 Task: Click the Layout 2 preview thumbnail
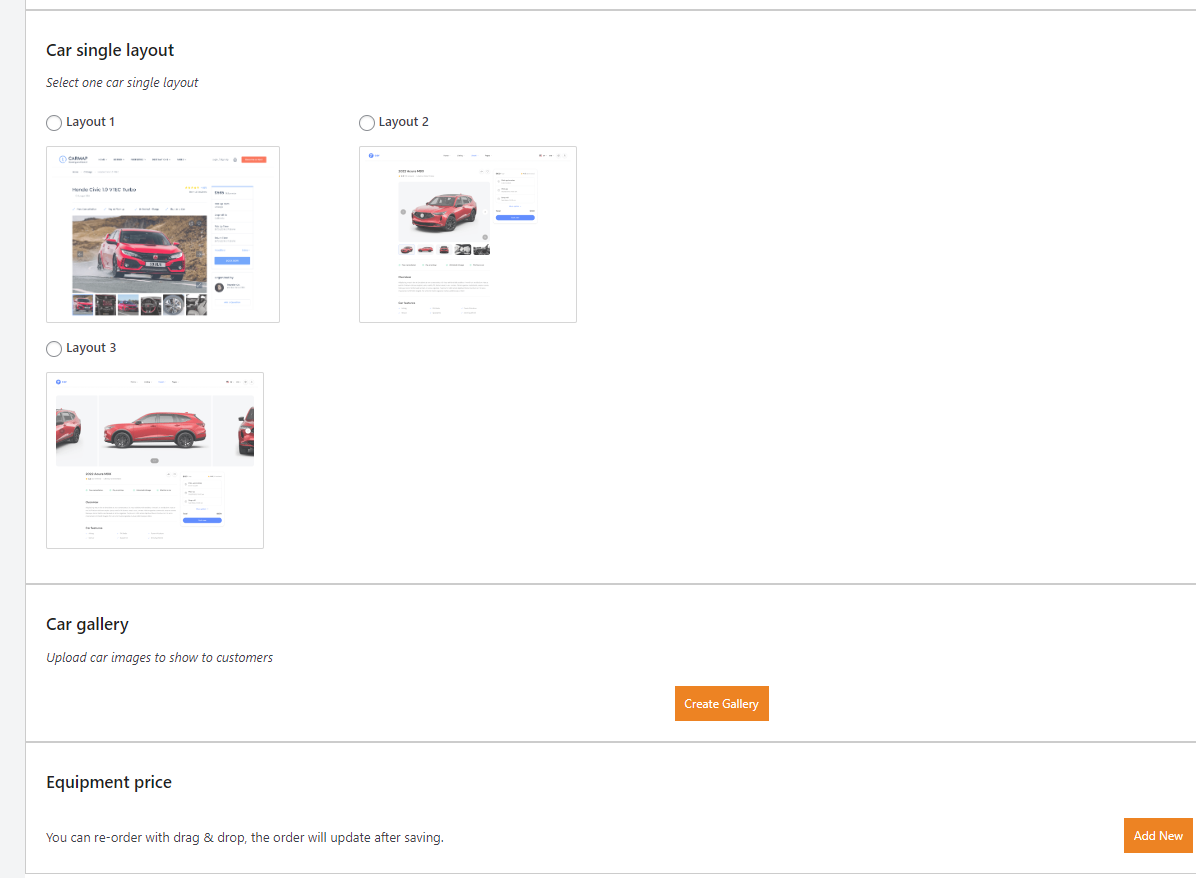(x=468, y=234)
